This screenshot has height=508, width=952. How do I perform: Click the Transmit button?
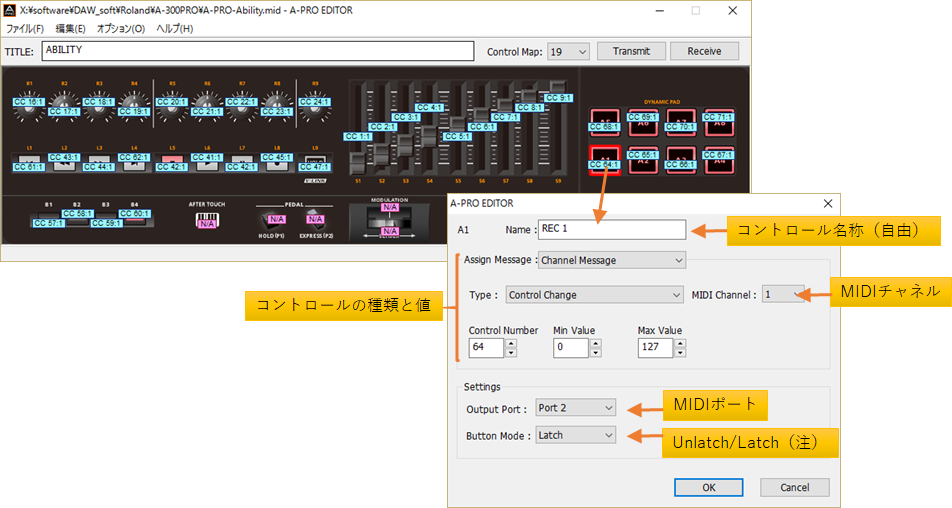click(631, 51)
